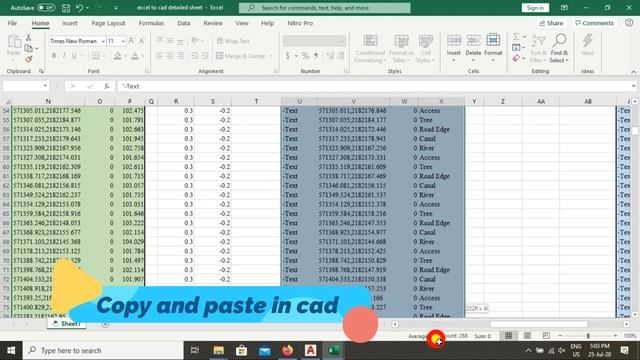Click the Share button
Image resolution: width=640 pixels, height=360 pixels.
click(551, 23)
